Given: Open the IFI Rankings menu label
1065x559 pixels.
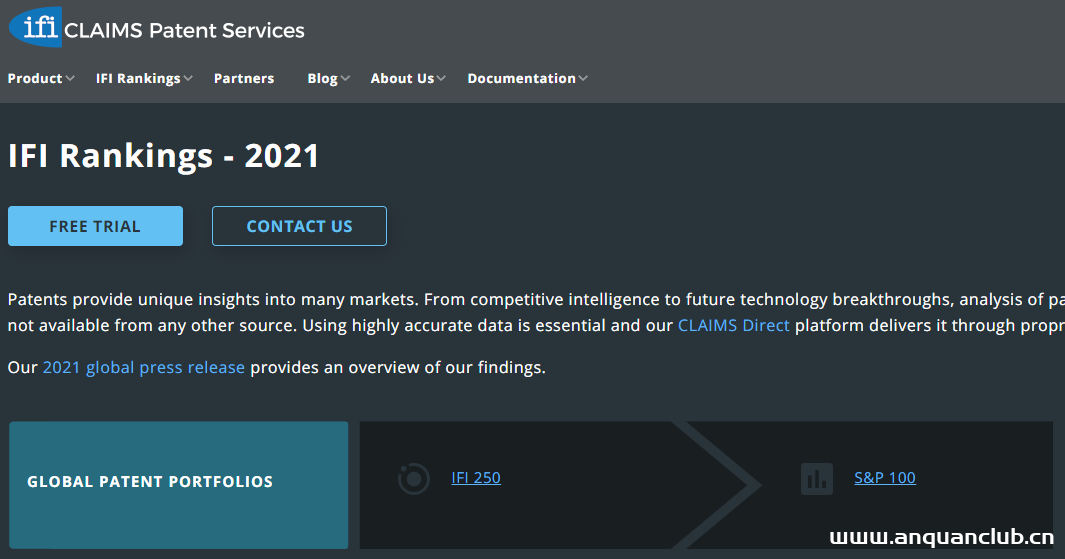Looking at the screenshot, I should point(138,78).
